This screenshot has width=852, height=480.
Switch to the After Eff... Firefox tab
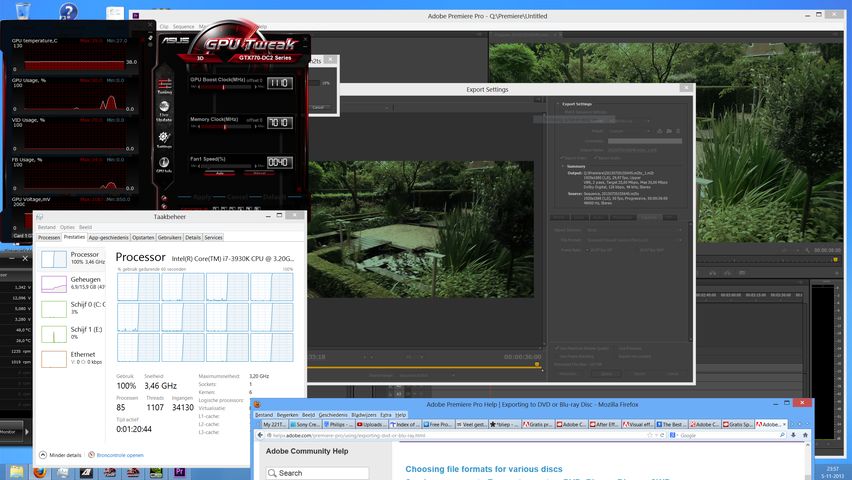pos(605,425)
